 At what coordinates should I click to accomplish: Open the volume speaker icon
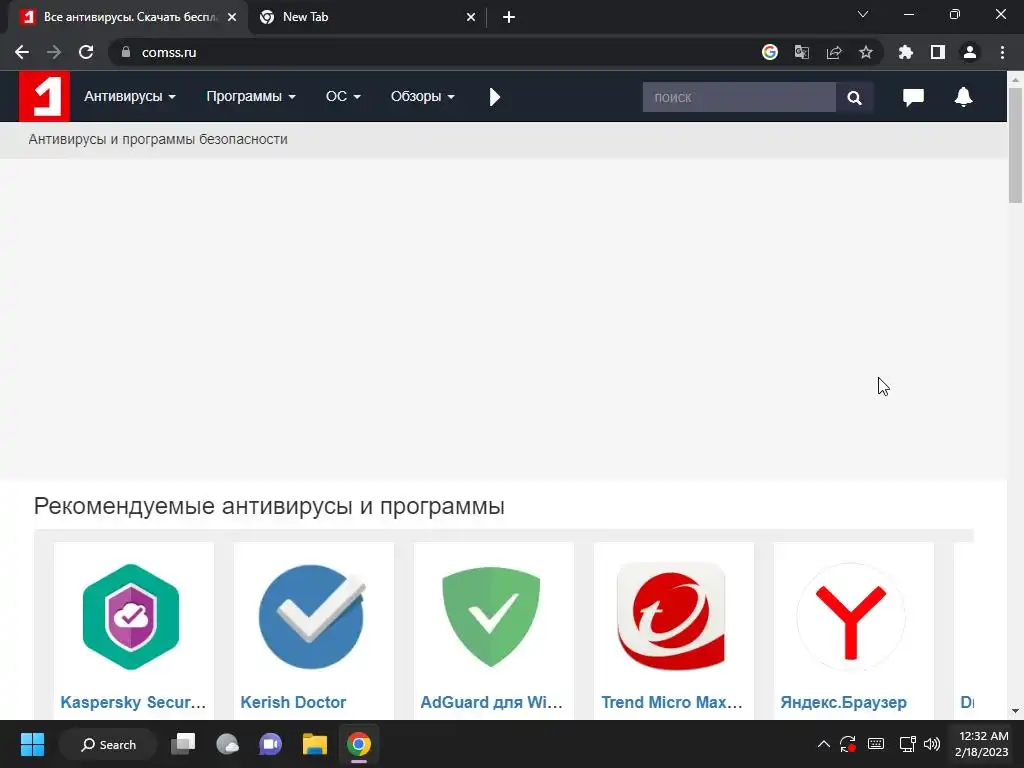(932, 744)
